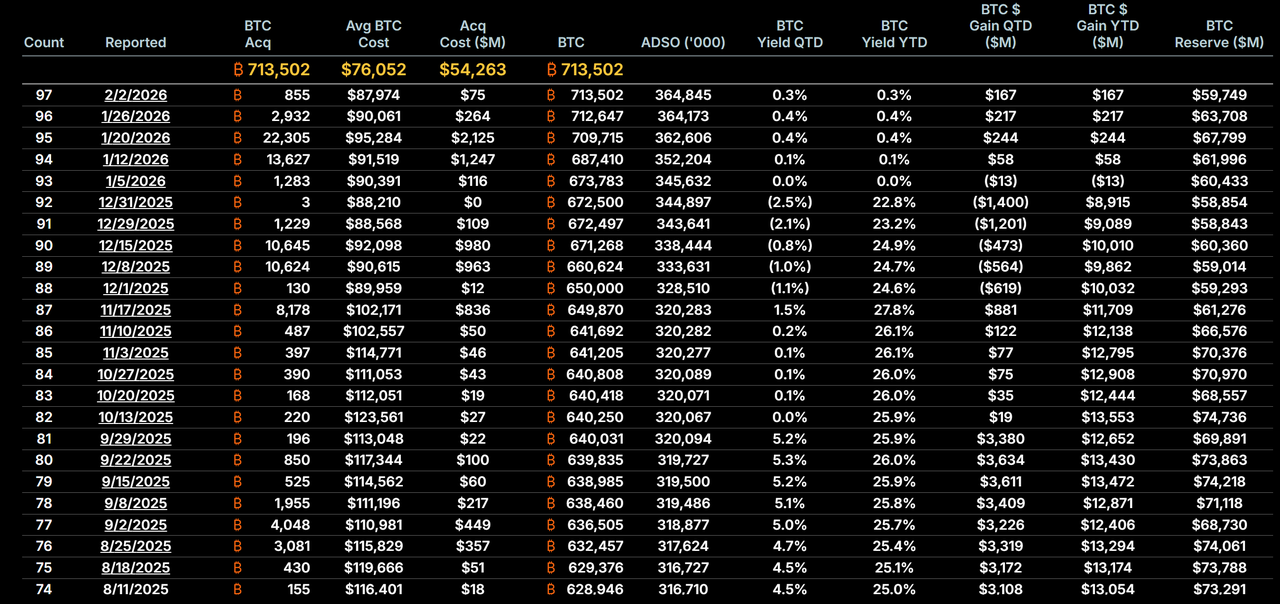Click Bitcoin symbol beside 13,627 BTC acquired

(237, 160)
